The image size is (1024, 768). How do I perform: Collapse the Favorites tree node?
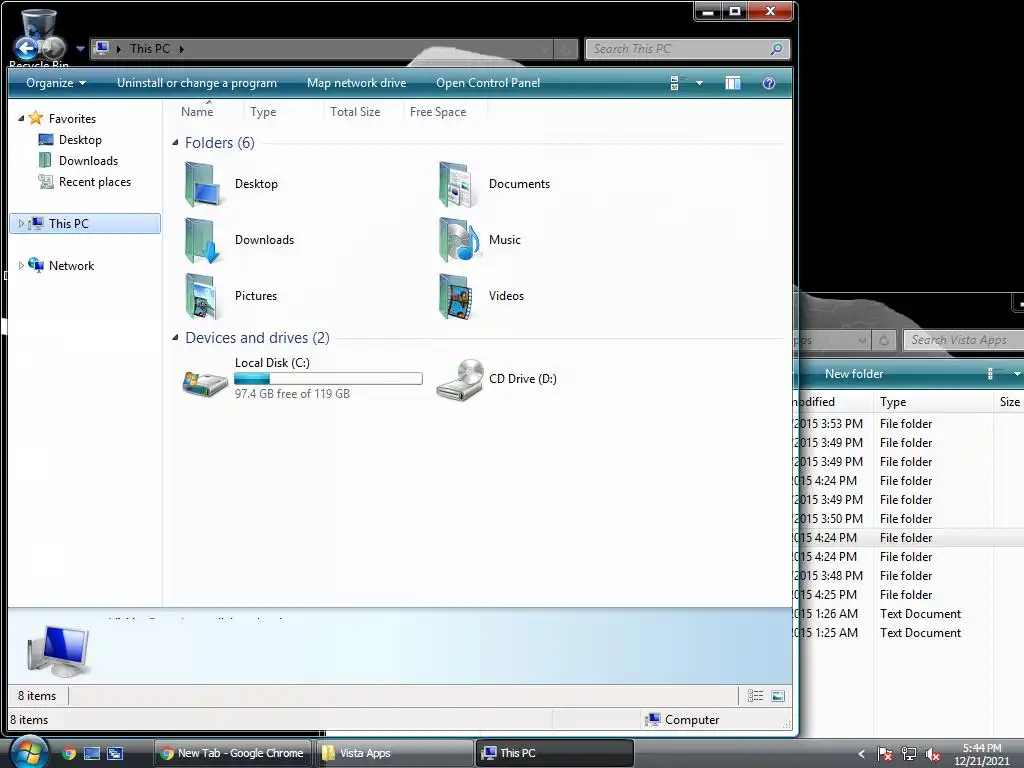coord(21,118)
